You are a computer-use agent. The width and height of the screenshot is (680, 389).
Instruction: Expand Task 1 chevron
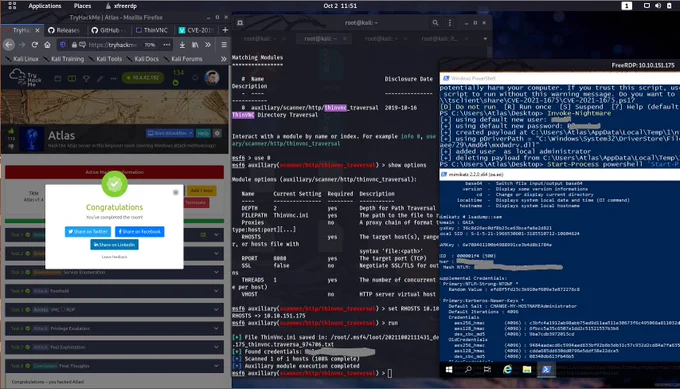216,235
